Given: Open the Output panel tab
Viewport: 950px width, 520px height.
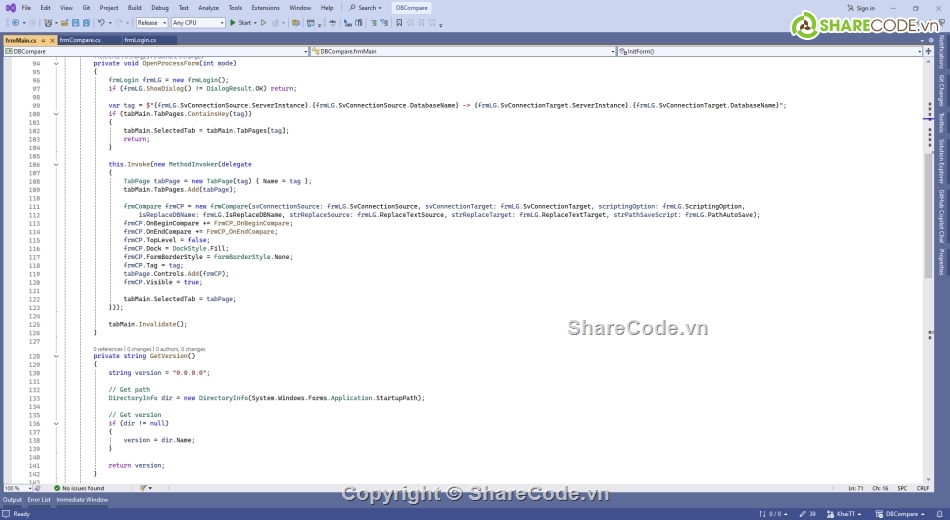Looking at the screenshot, I should (12, 500).
